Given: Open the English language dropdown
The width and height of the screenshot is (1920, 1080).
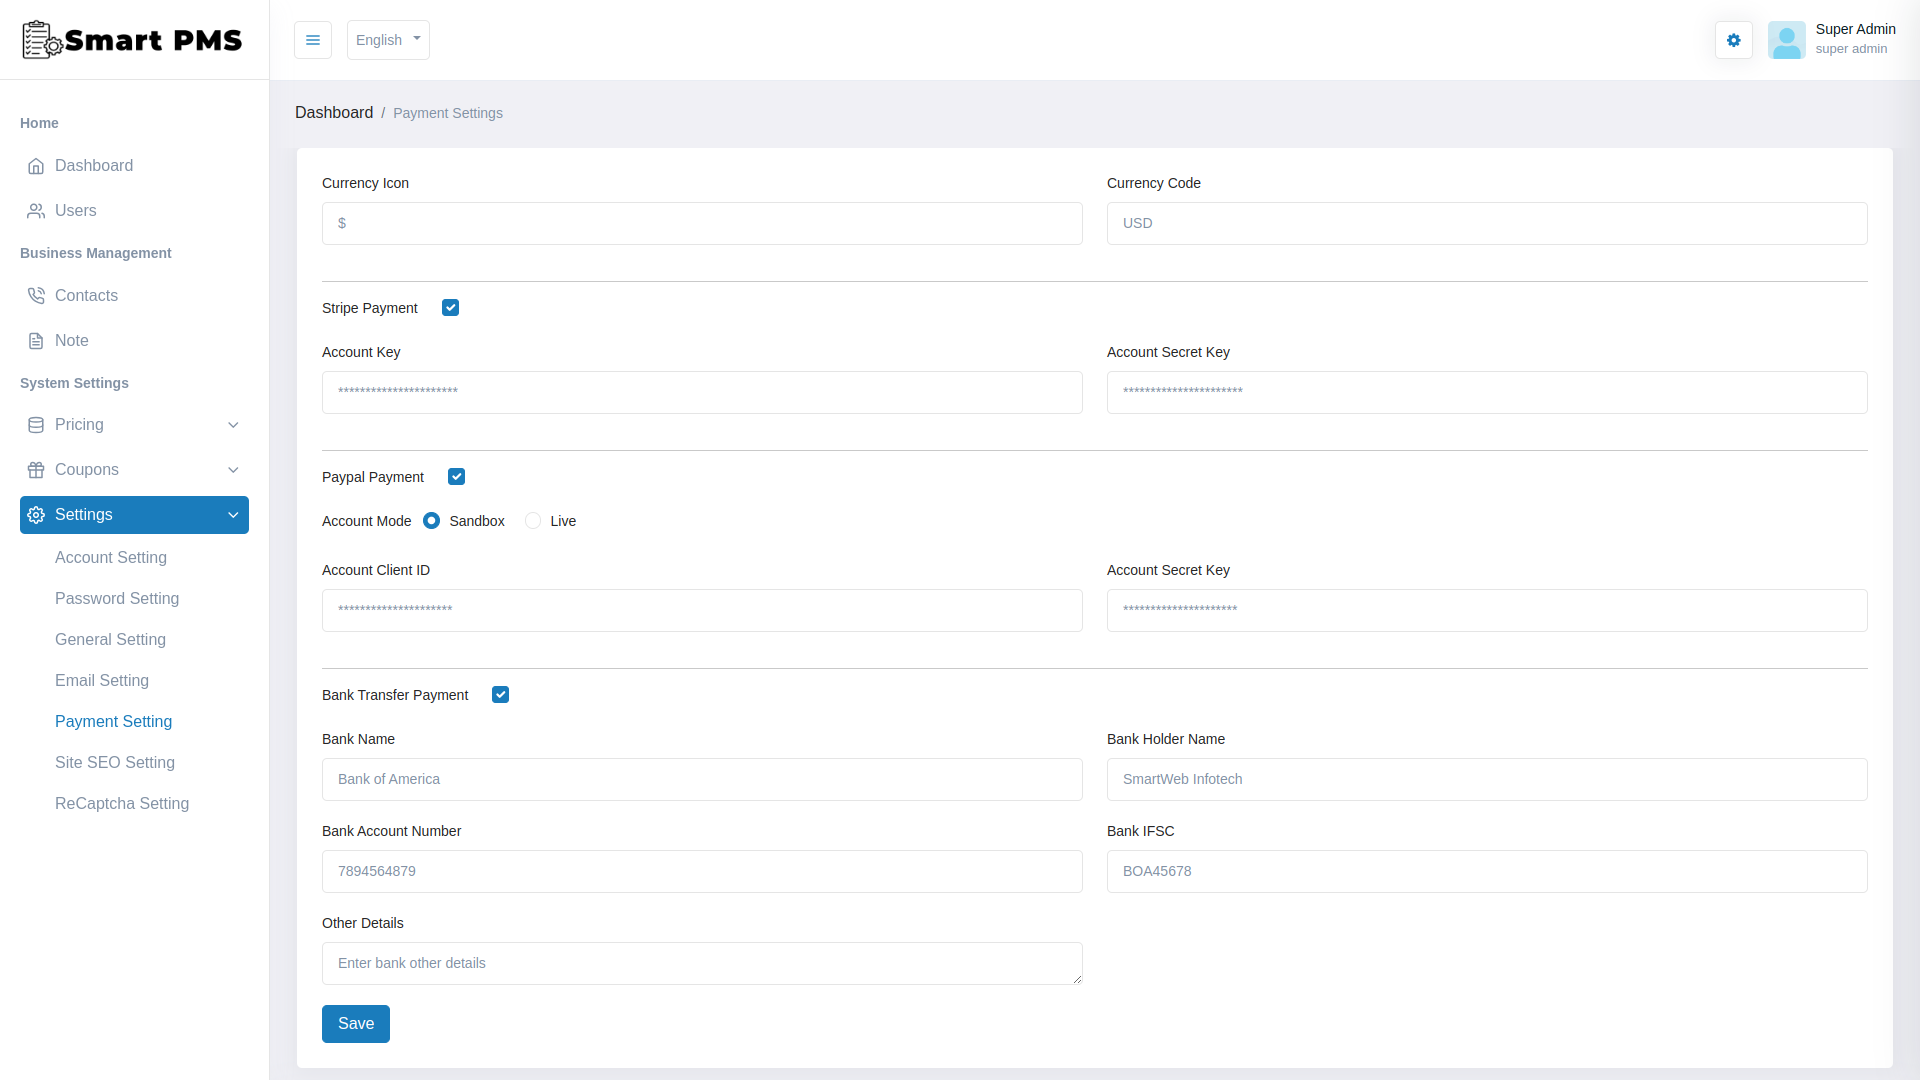Looking at the screenshot, I should click(387, 40).
